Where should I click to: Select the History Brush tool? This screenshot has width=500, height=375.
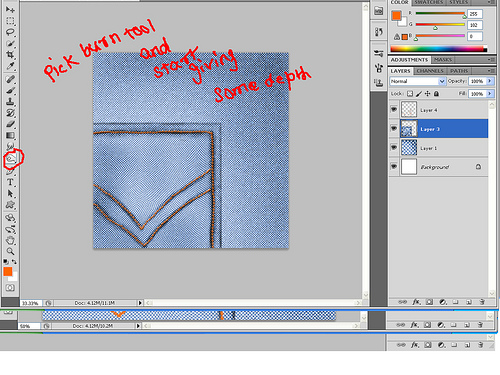click(x=10, y=113)
